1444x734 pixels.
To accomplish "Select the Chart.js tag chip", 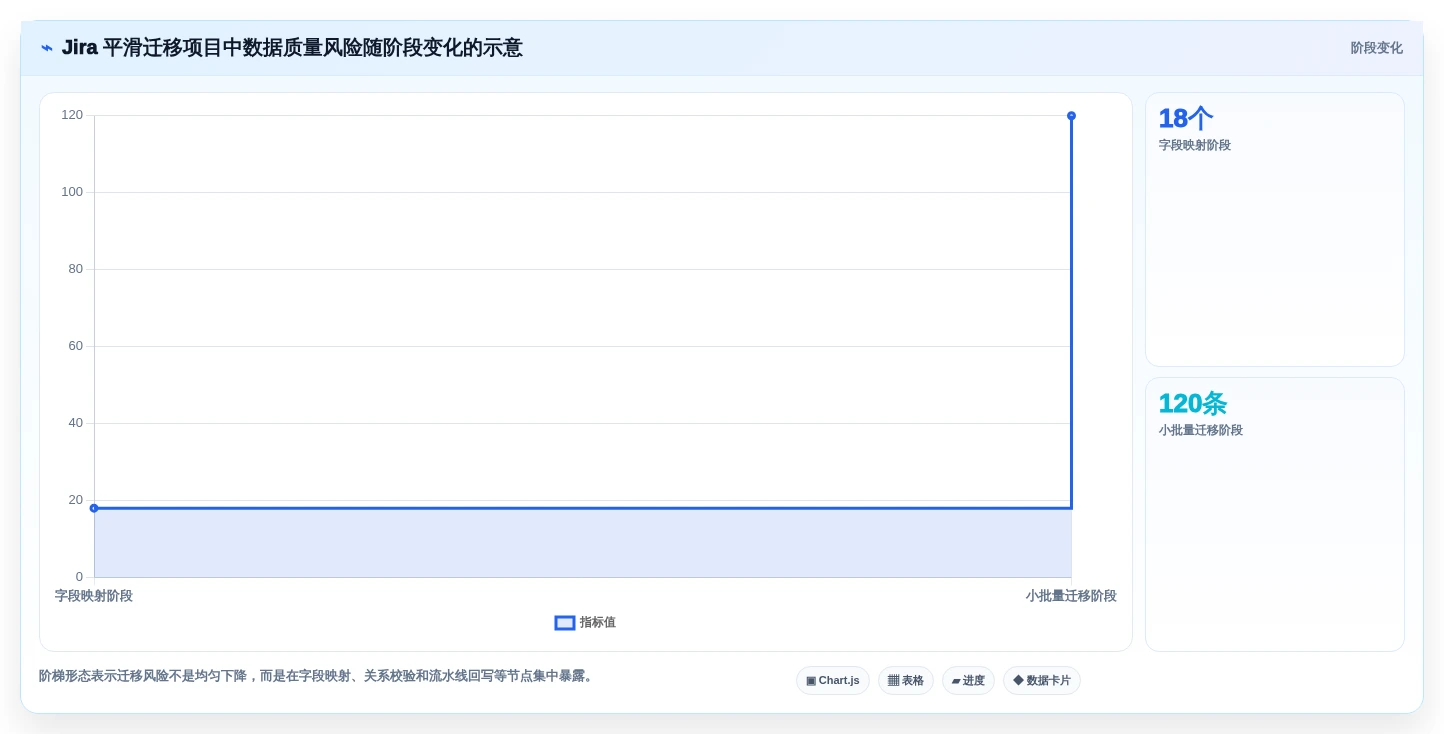I will coord(833,681).
